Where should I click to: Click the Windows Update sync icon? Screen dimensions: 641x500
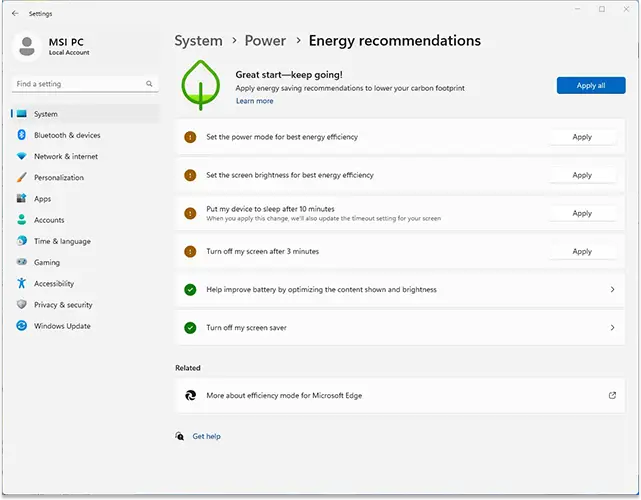tap(21, 326)
